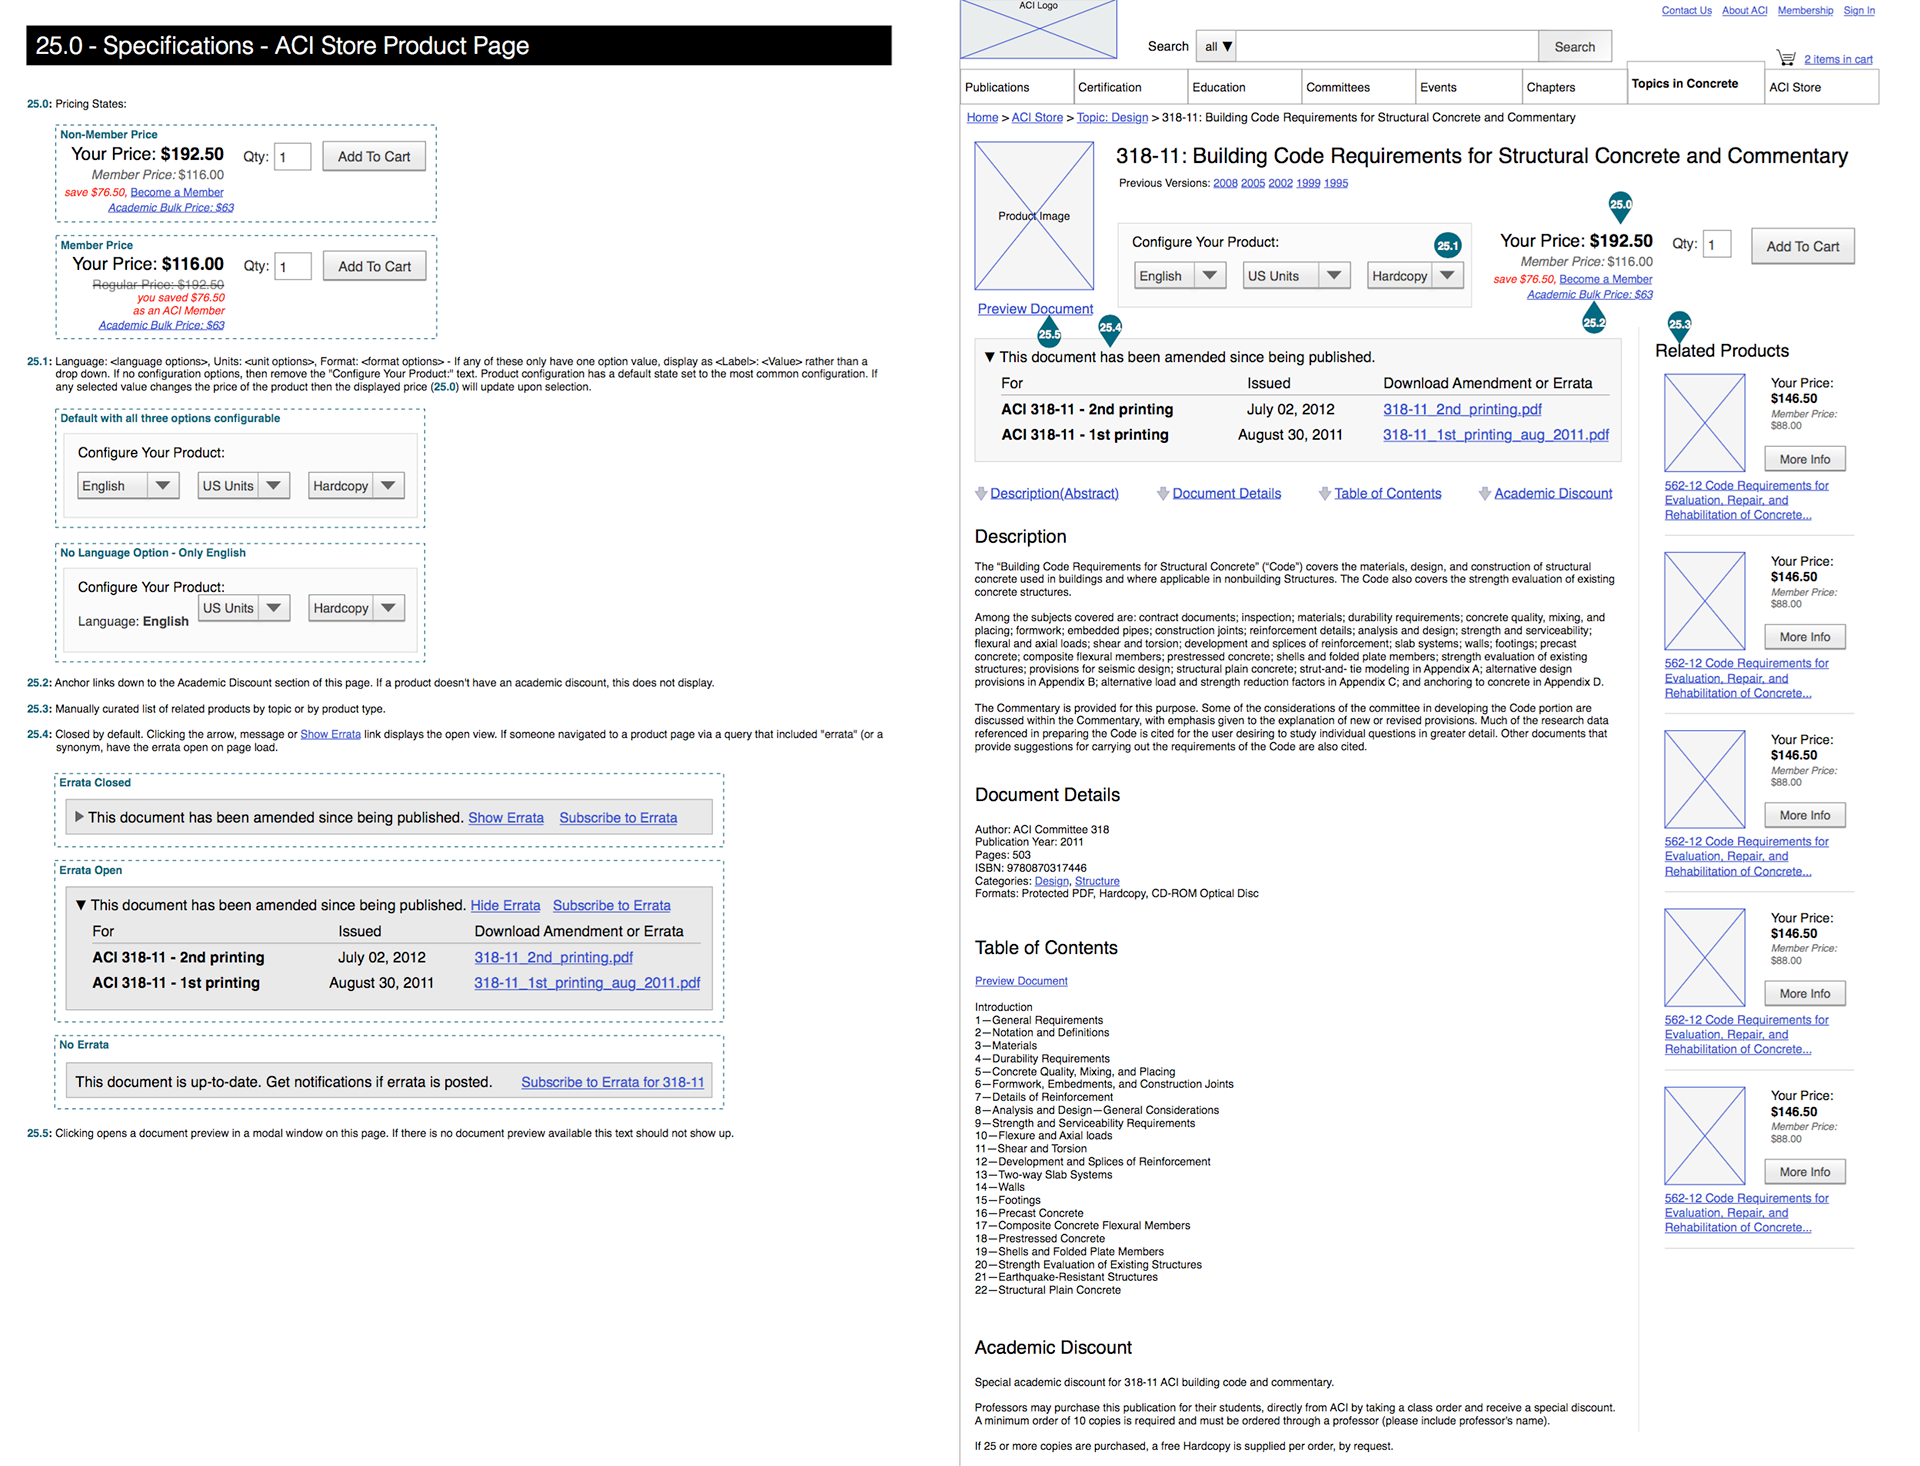The image size is (1920, 1466).
Task: Click Subscribe to Errata for 318-11 link
Action: pyautogui.click(x=613, y=1083)
